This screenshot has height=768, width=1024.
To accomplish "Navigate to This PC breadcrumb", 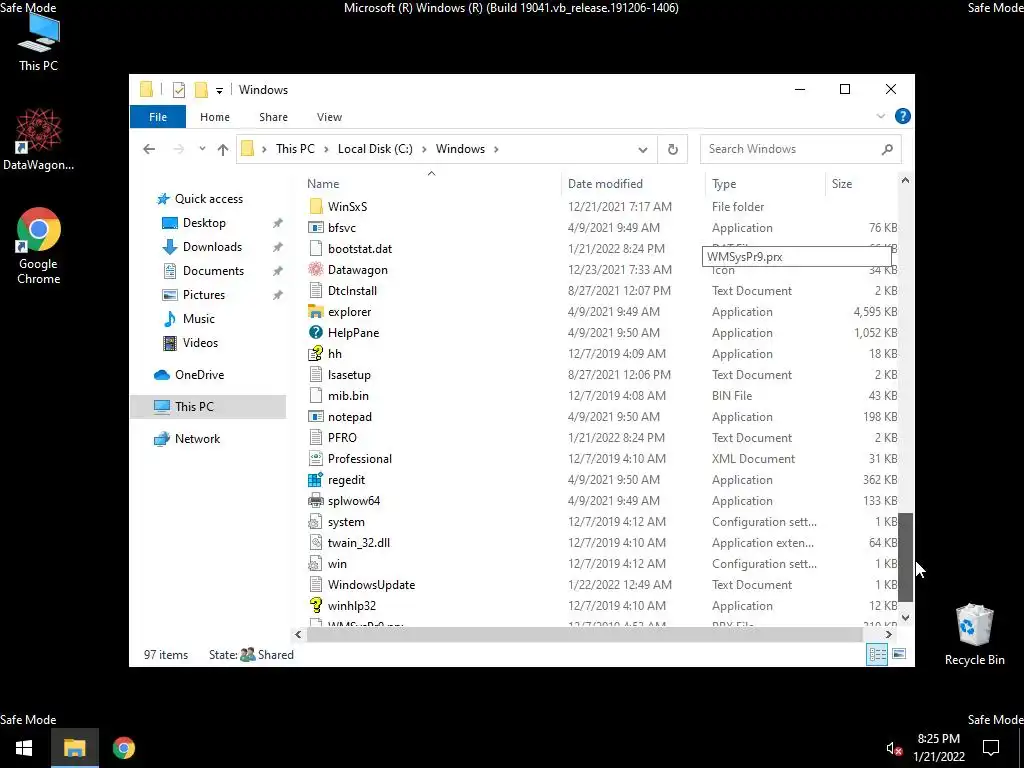I will 295,149.
